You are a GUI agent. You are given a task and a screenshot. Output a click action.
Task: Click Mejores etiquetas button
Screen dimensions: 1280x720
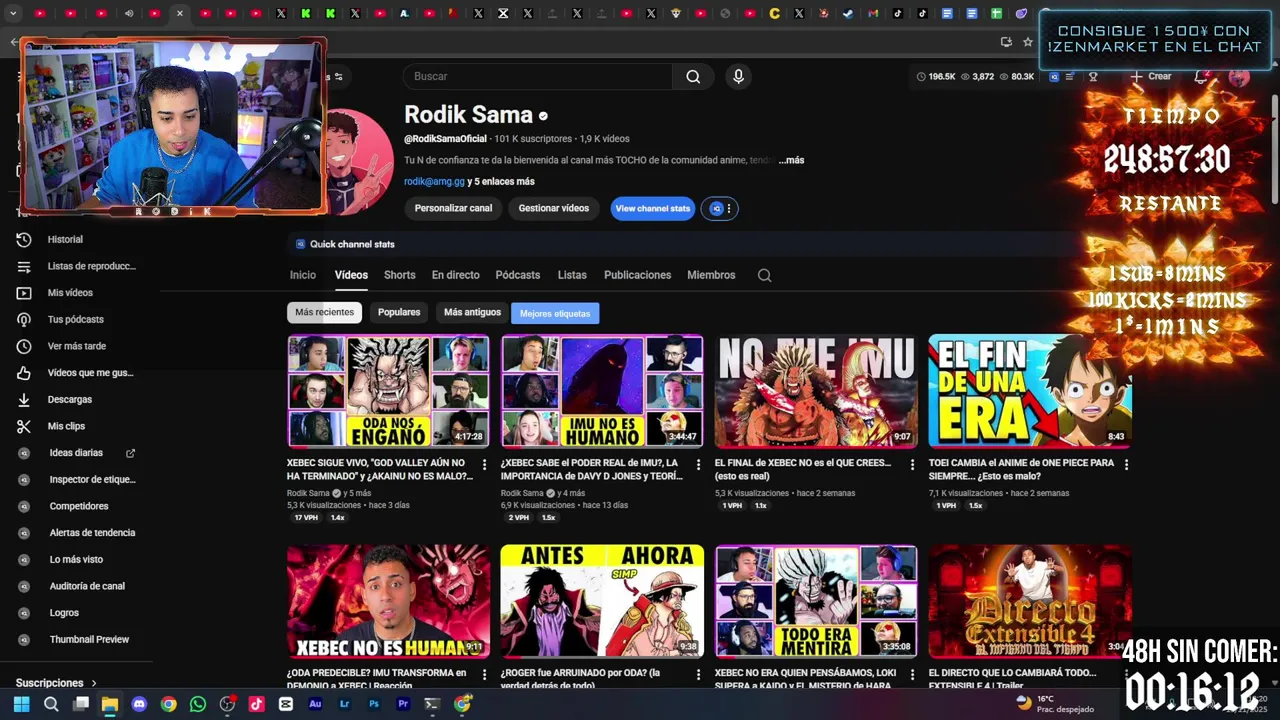click(x=555, y=313)
